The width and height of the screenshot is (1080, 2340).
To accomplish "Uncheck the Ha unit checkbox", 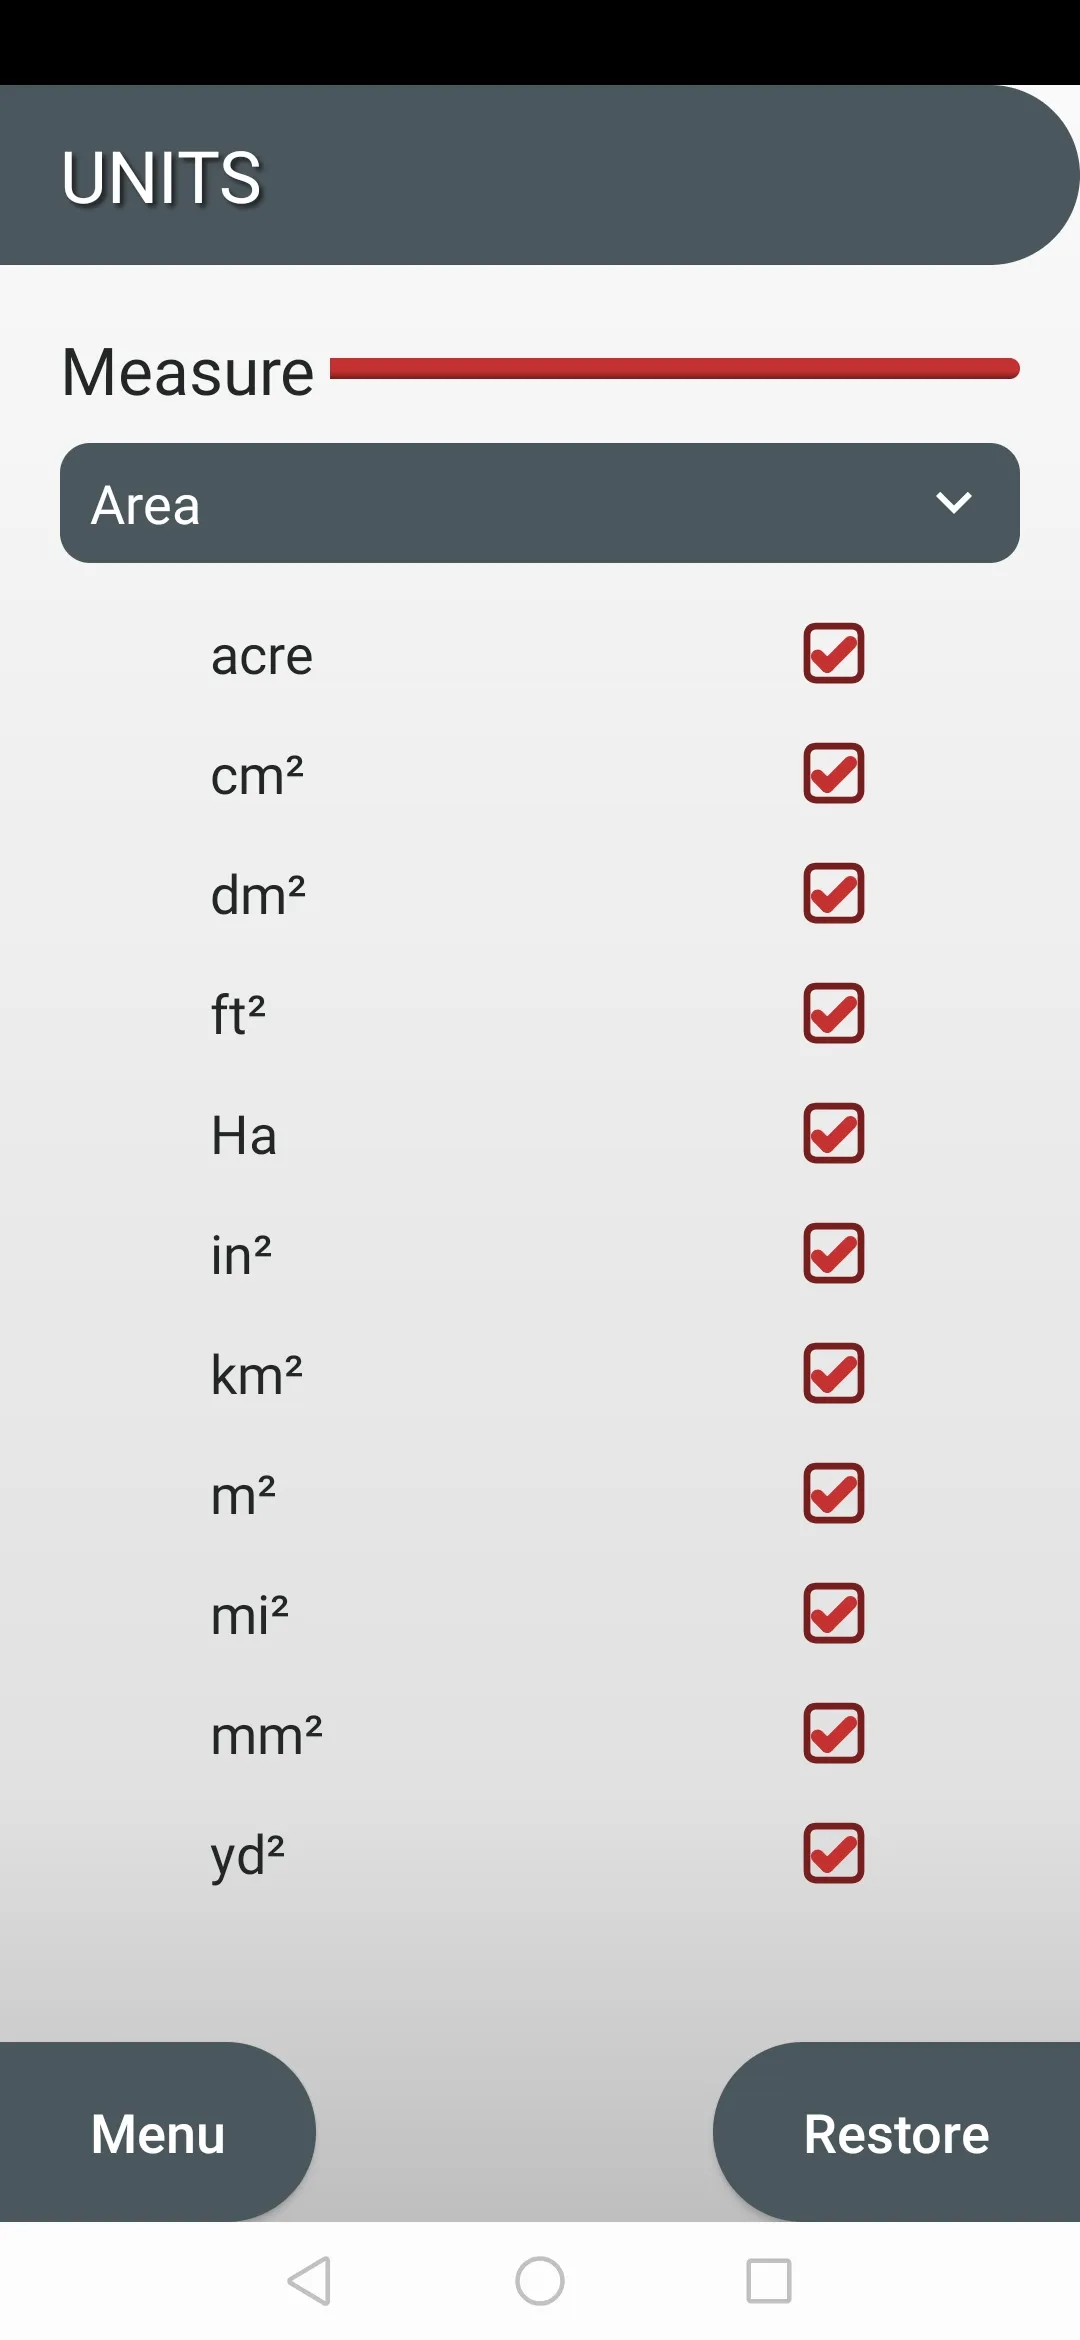I will (833, 1134).
